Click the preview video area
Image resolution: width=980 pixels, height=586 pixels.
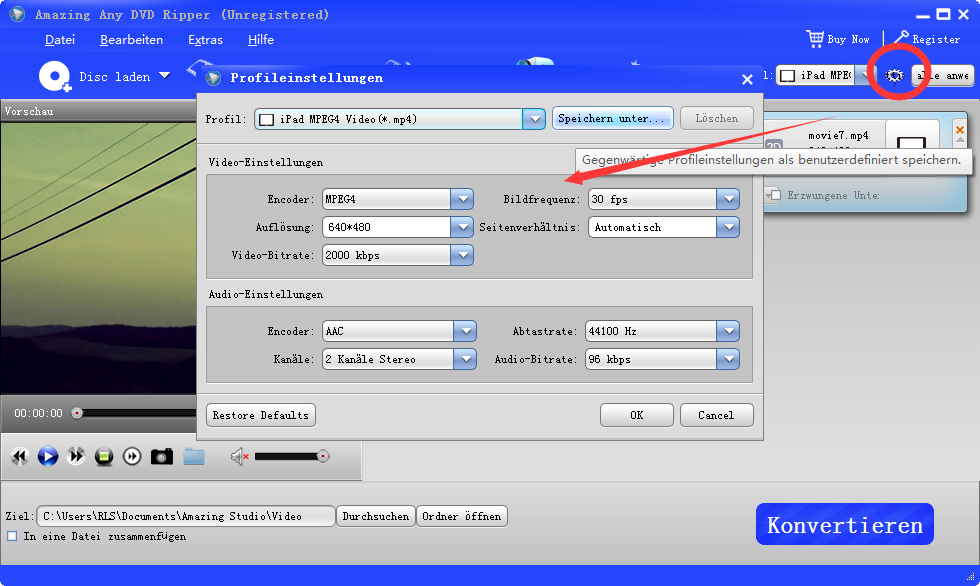[x=99, y=257]
